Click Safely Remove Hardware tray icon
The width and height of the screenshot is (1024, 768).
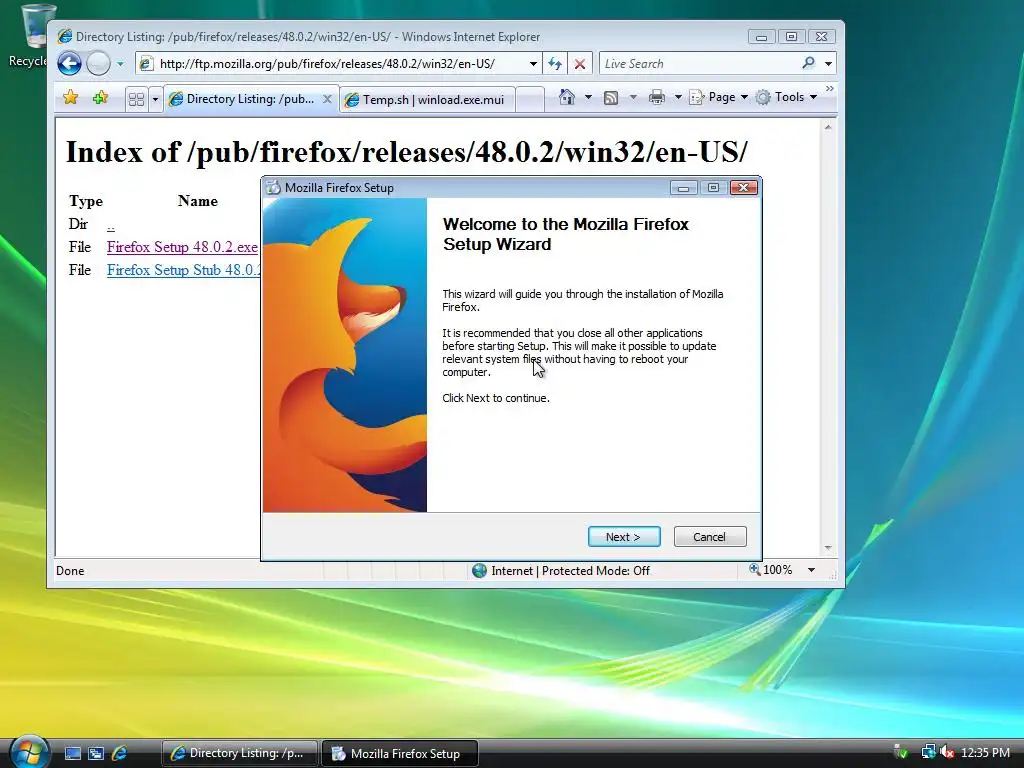pyautogui.click(x=900, y=753)
